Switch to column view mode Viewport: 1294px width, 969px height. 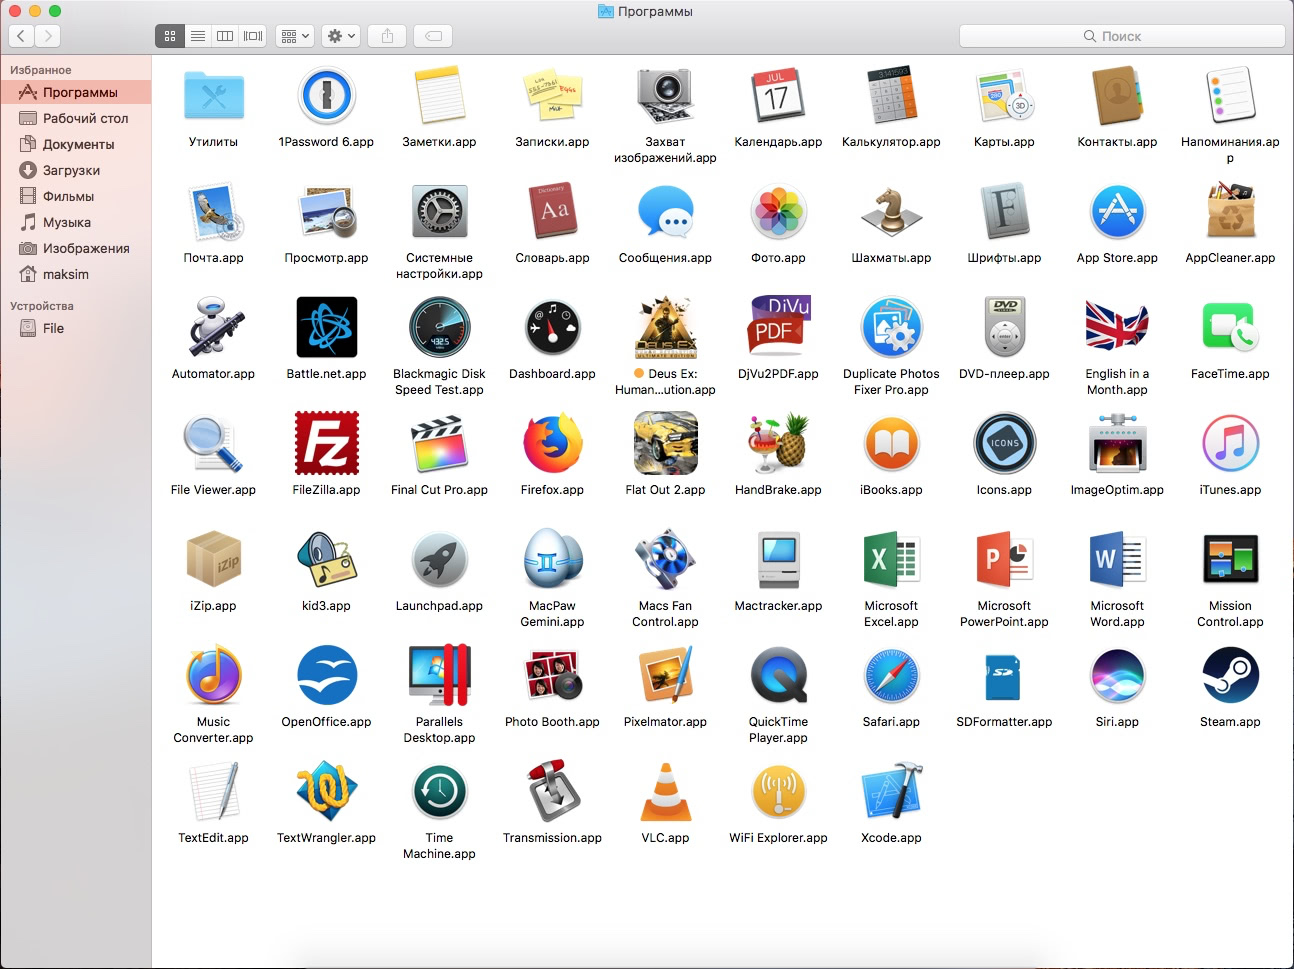[x=225, y=36]
